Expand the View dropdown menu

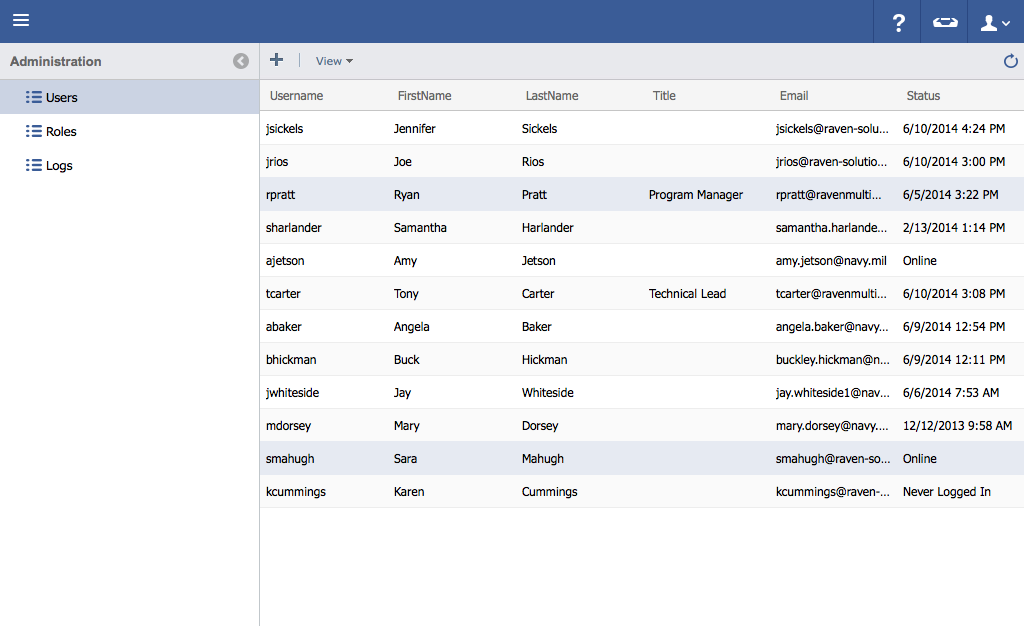[334, 61]
